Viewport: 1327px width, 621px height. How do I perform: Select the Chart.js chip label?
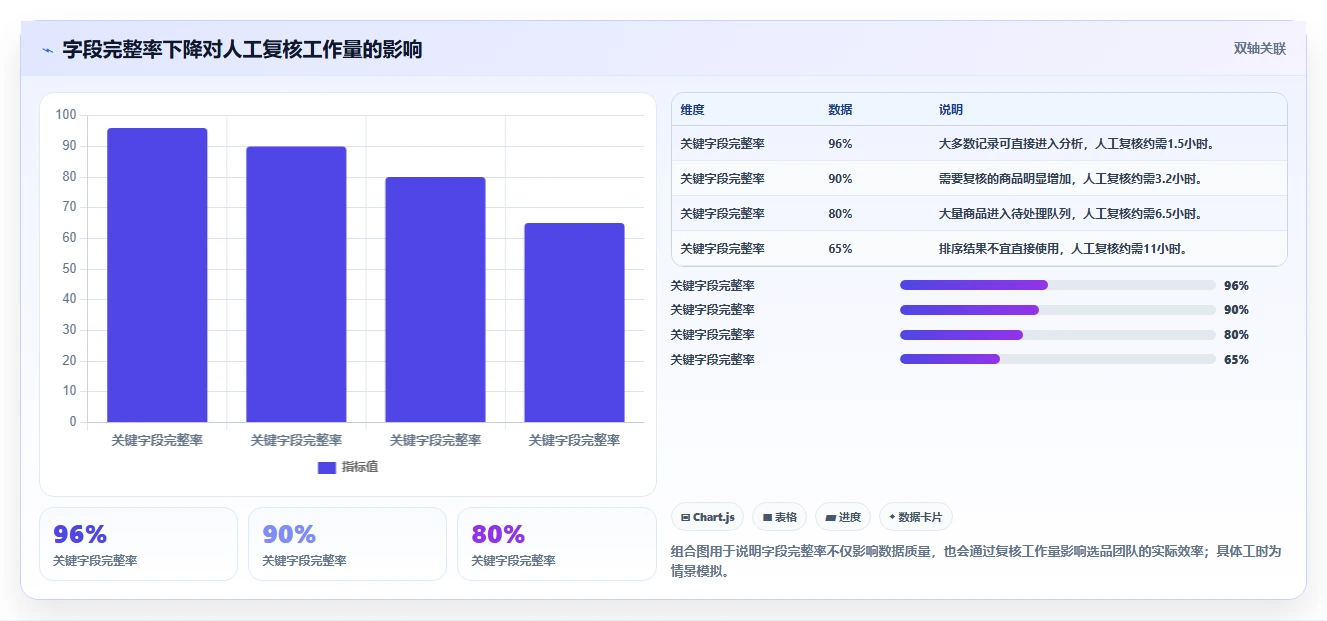[x=714, y=517]
